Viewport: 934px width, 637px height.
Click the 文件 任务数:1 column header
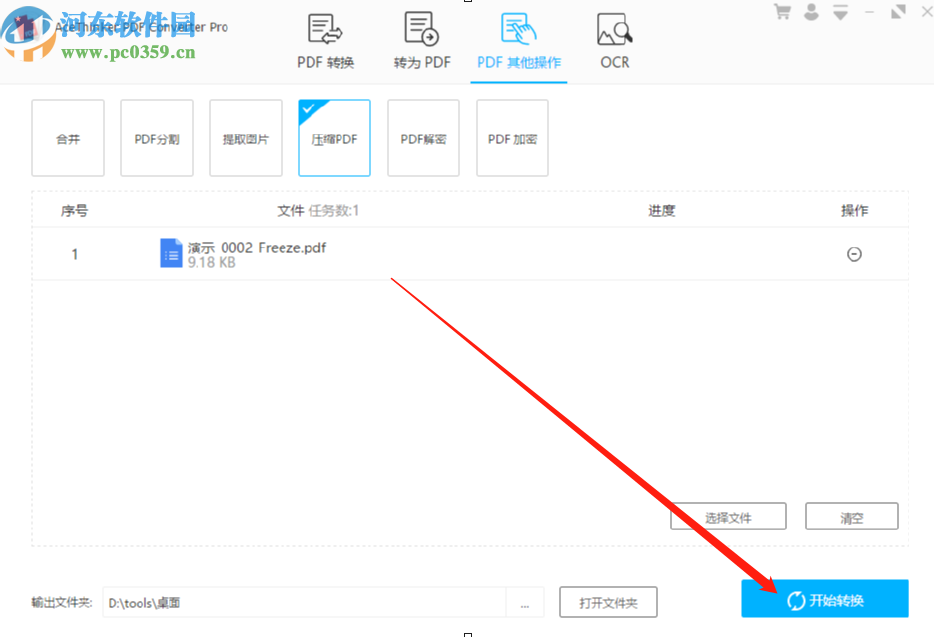click(x=318, y=210)
